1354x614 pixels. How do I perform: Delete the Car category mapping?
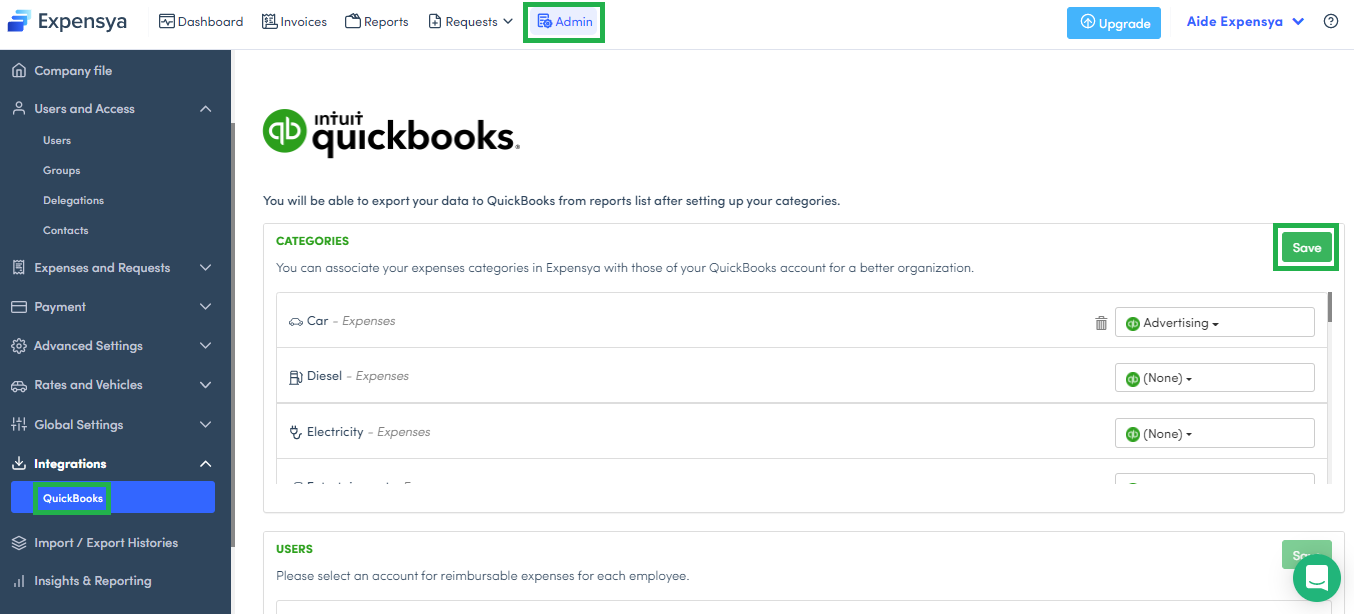pos(1101,323)
